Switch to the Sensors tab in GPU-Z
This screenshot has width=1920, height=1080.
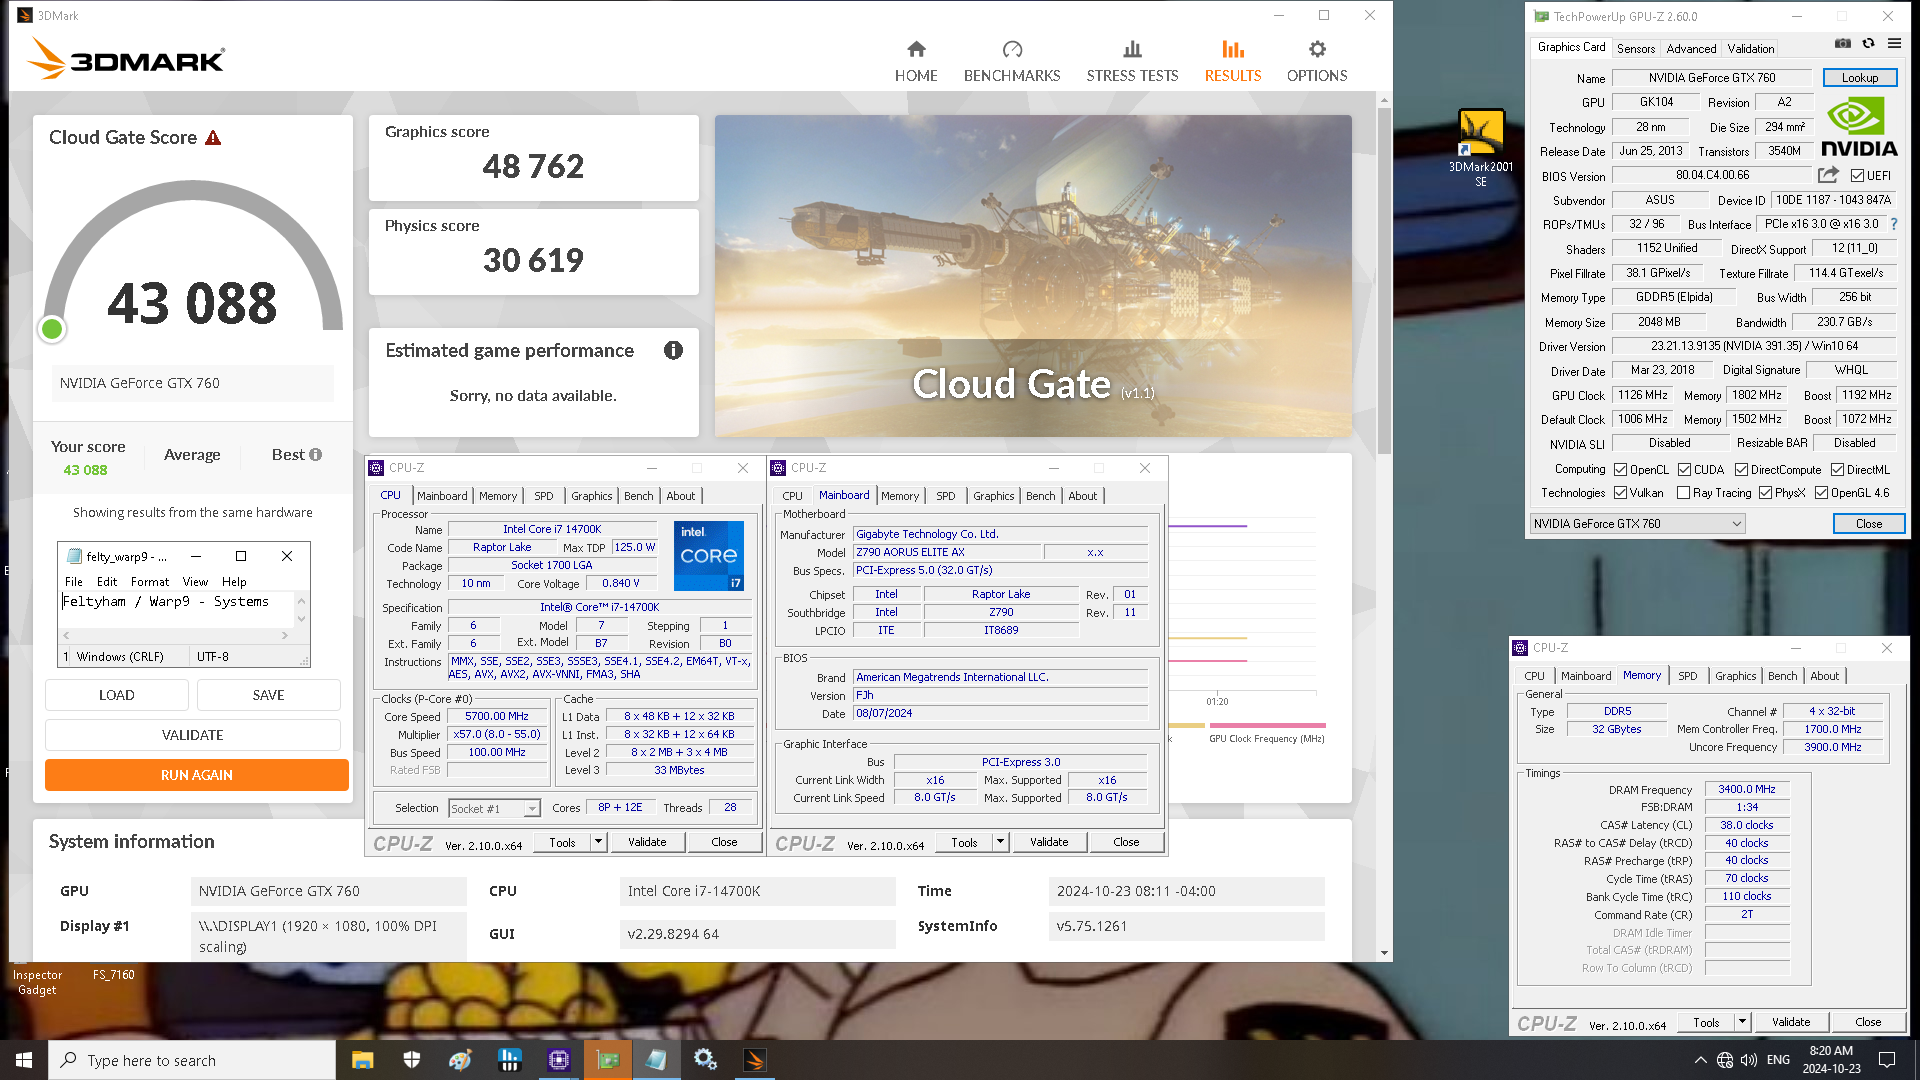(1636, 48)
